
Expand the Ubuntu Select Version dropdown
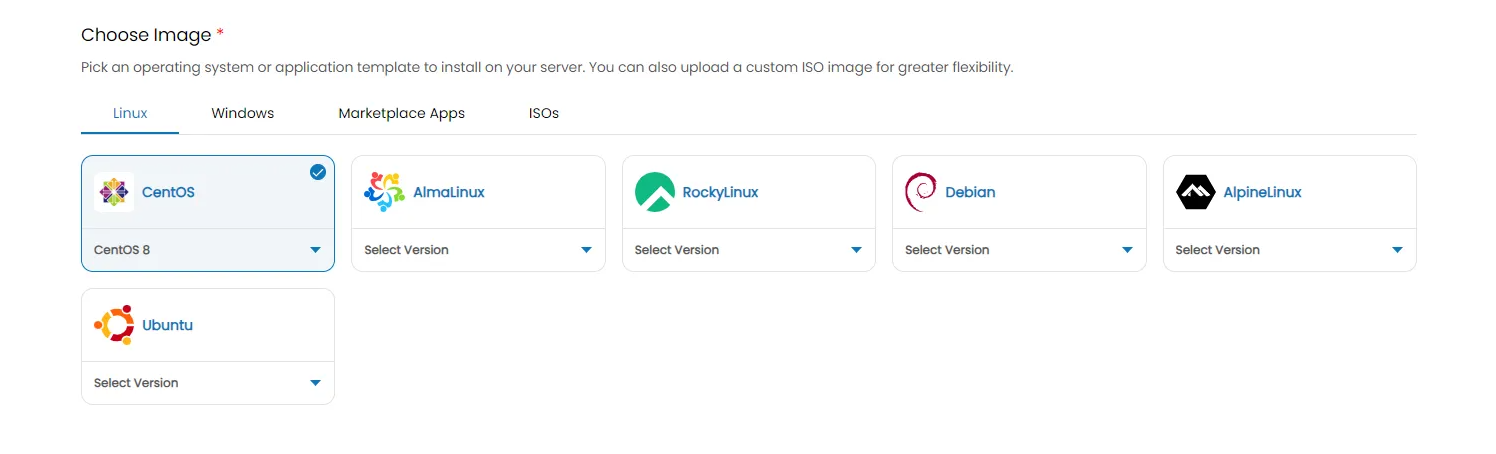point(208,383)
